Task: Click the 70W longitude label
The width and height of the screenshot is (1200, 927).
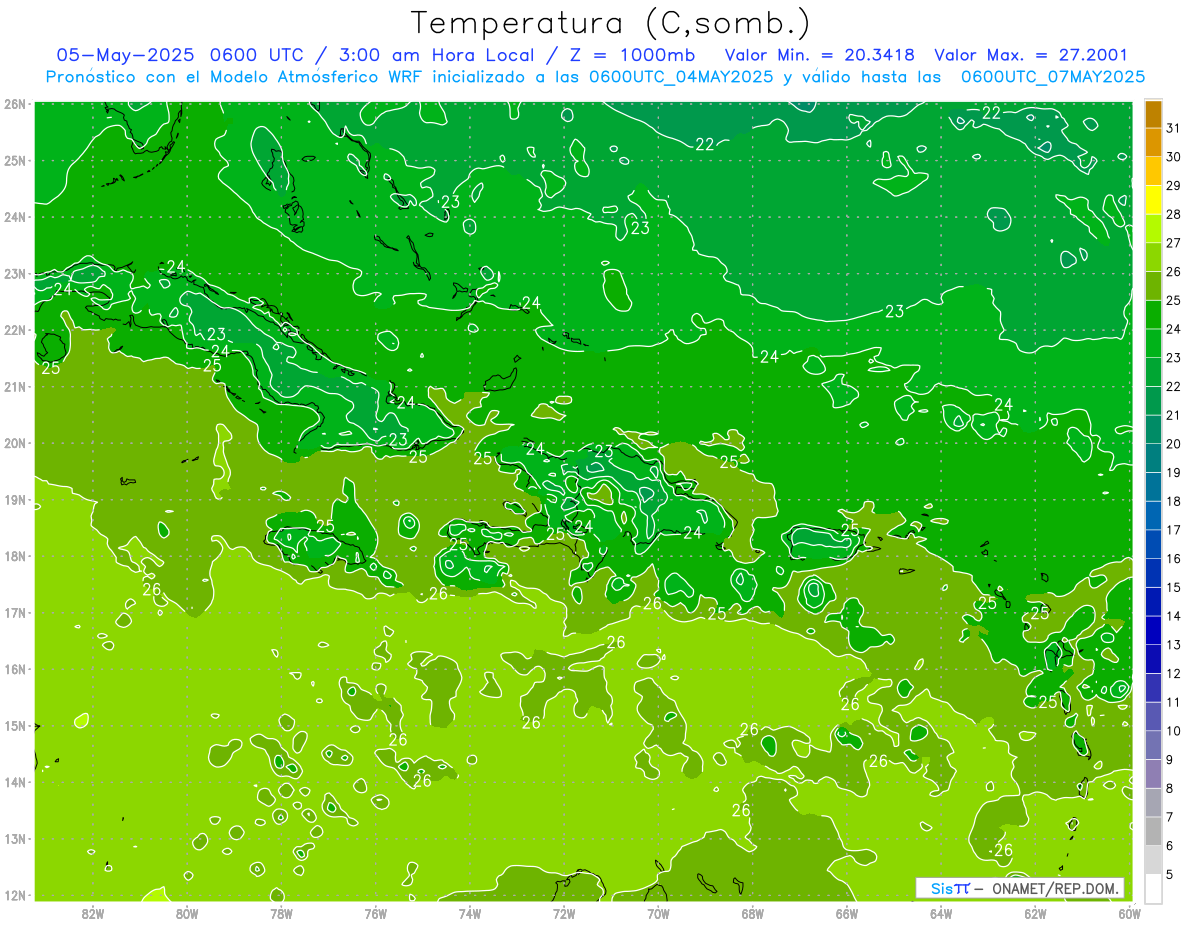Action: coord(658,913)
